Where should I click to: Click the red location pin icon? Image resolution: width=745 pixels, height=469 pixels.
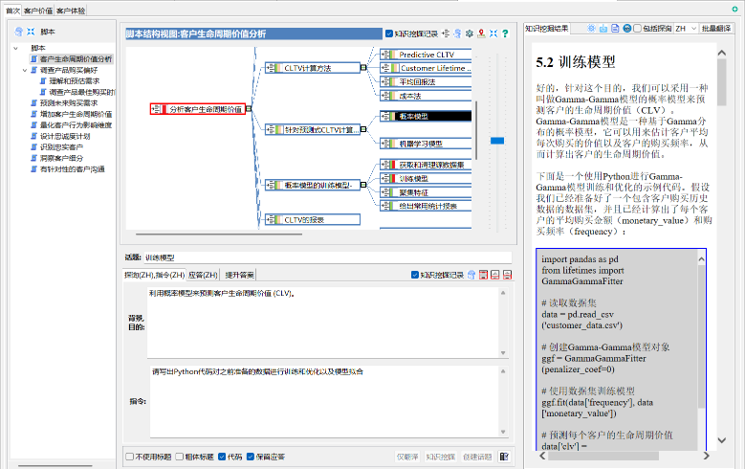click(481, 33)
